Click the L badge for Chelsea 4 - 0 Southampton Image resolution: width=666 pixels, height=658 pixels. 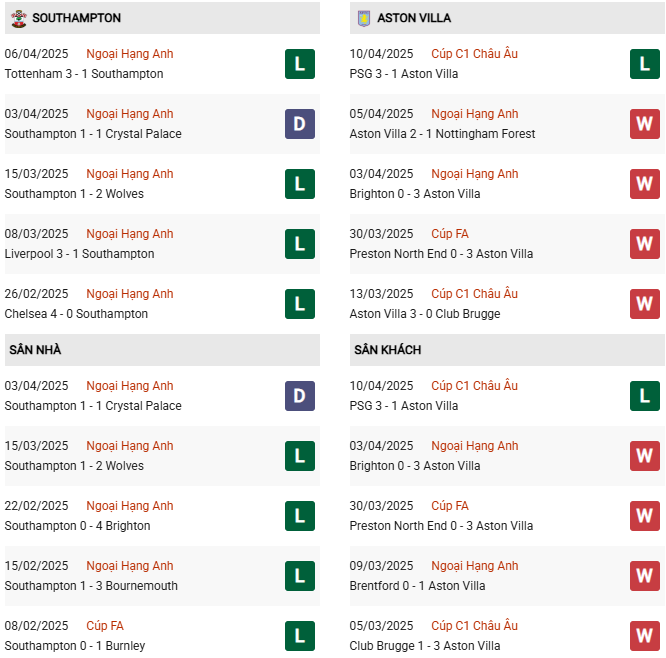point(299,304)
